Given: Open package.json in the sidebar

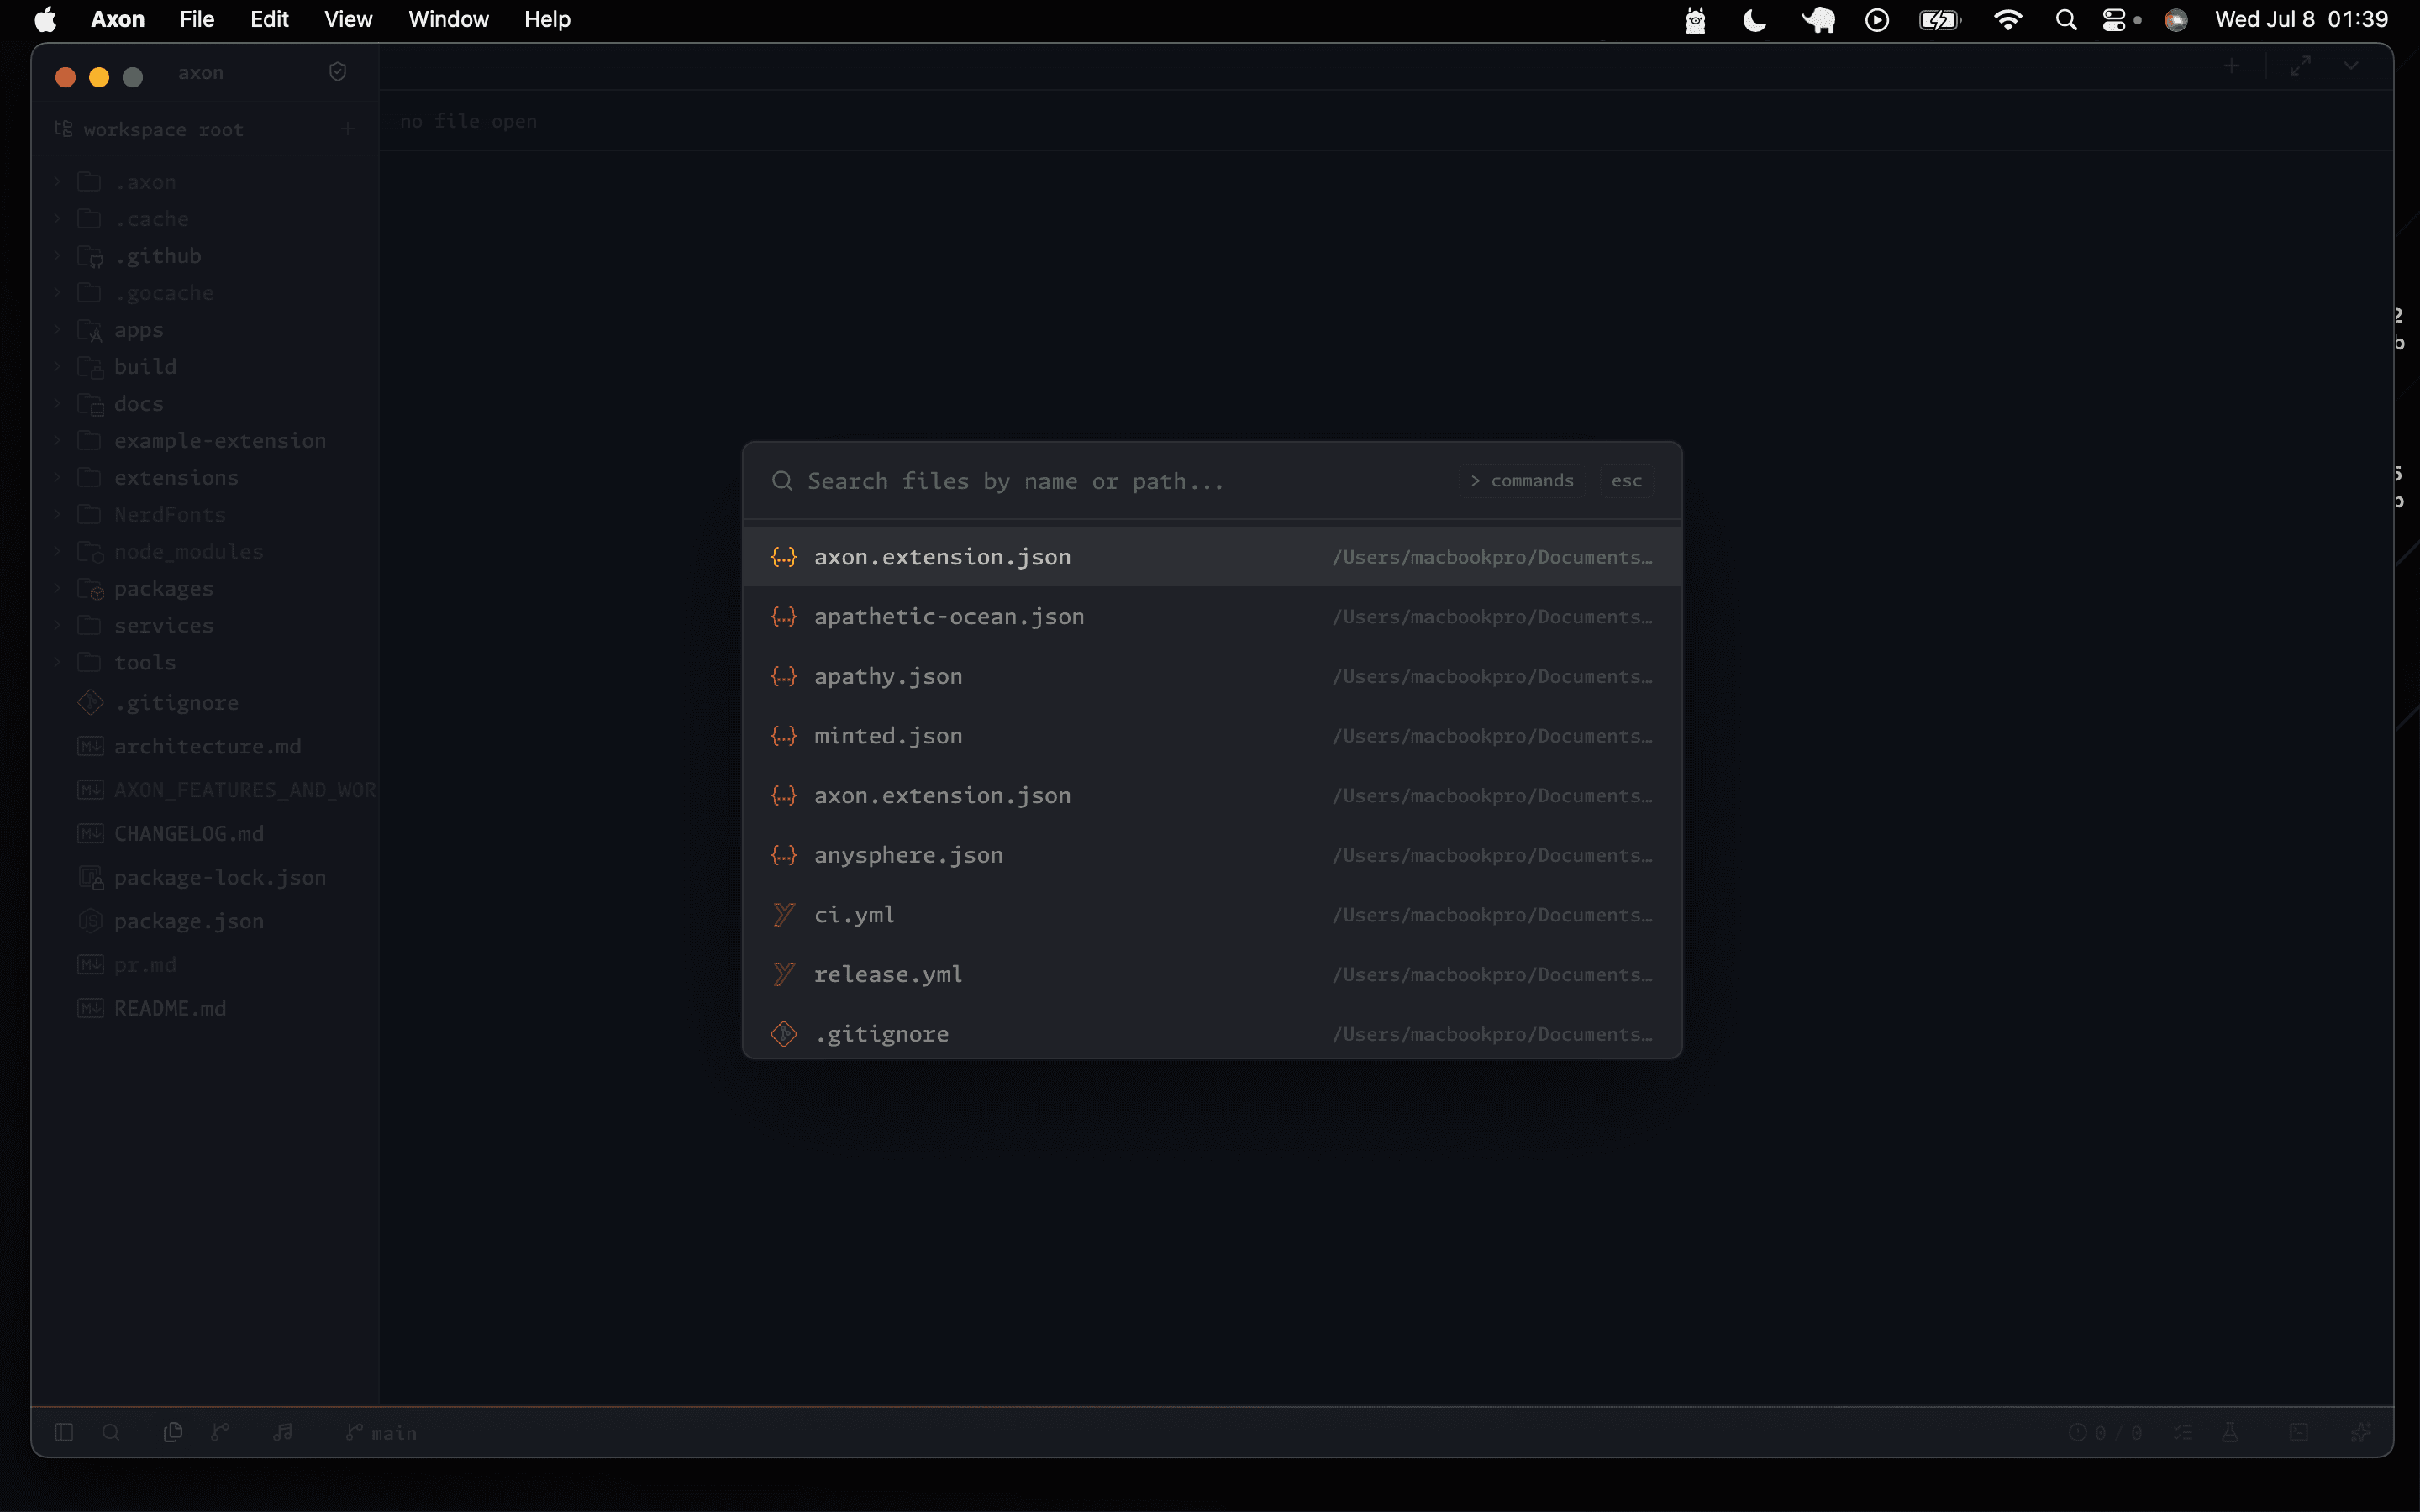Looking at the screenshot, I should (x=205, y=921).
